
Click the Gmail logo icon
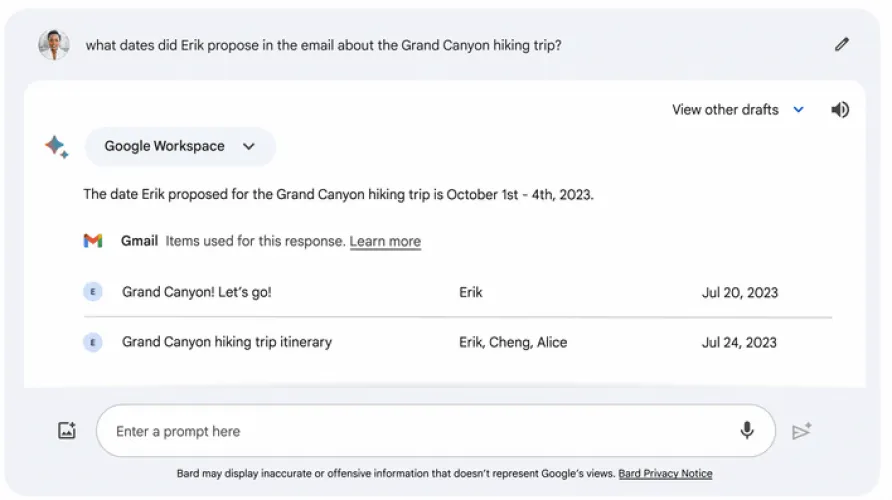pos(93,241)
